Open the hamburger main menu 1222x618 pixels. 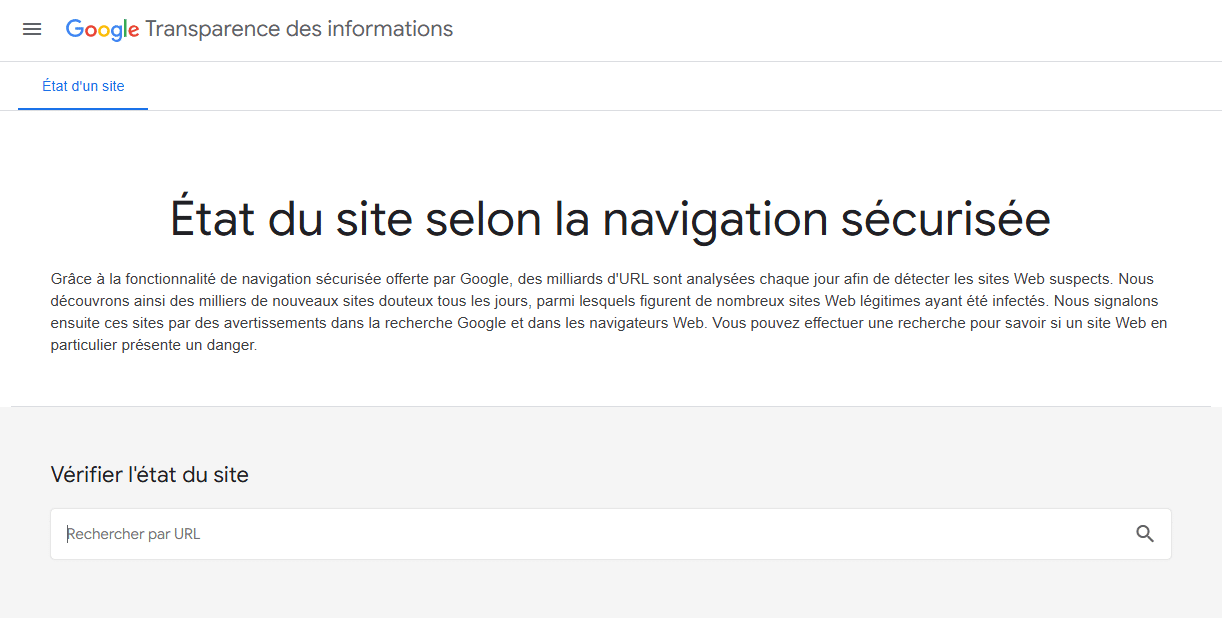click(32, 30)
